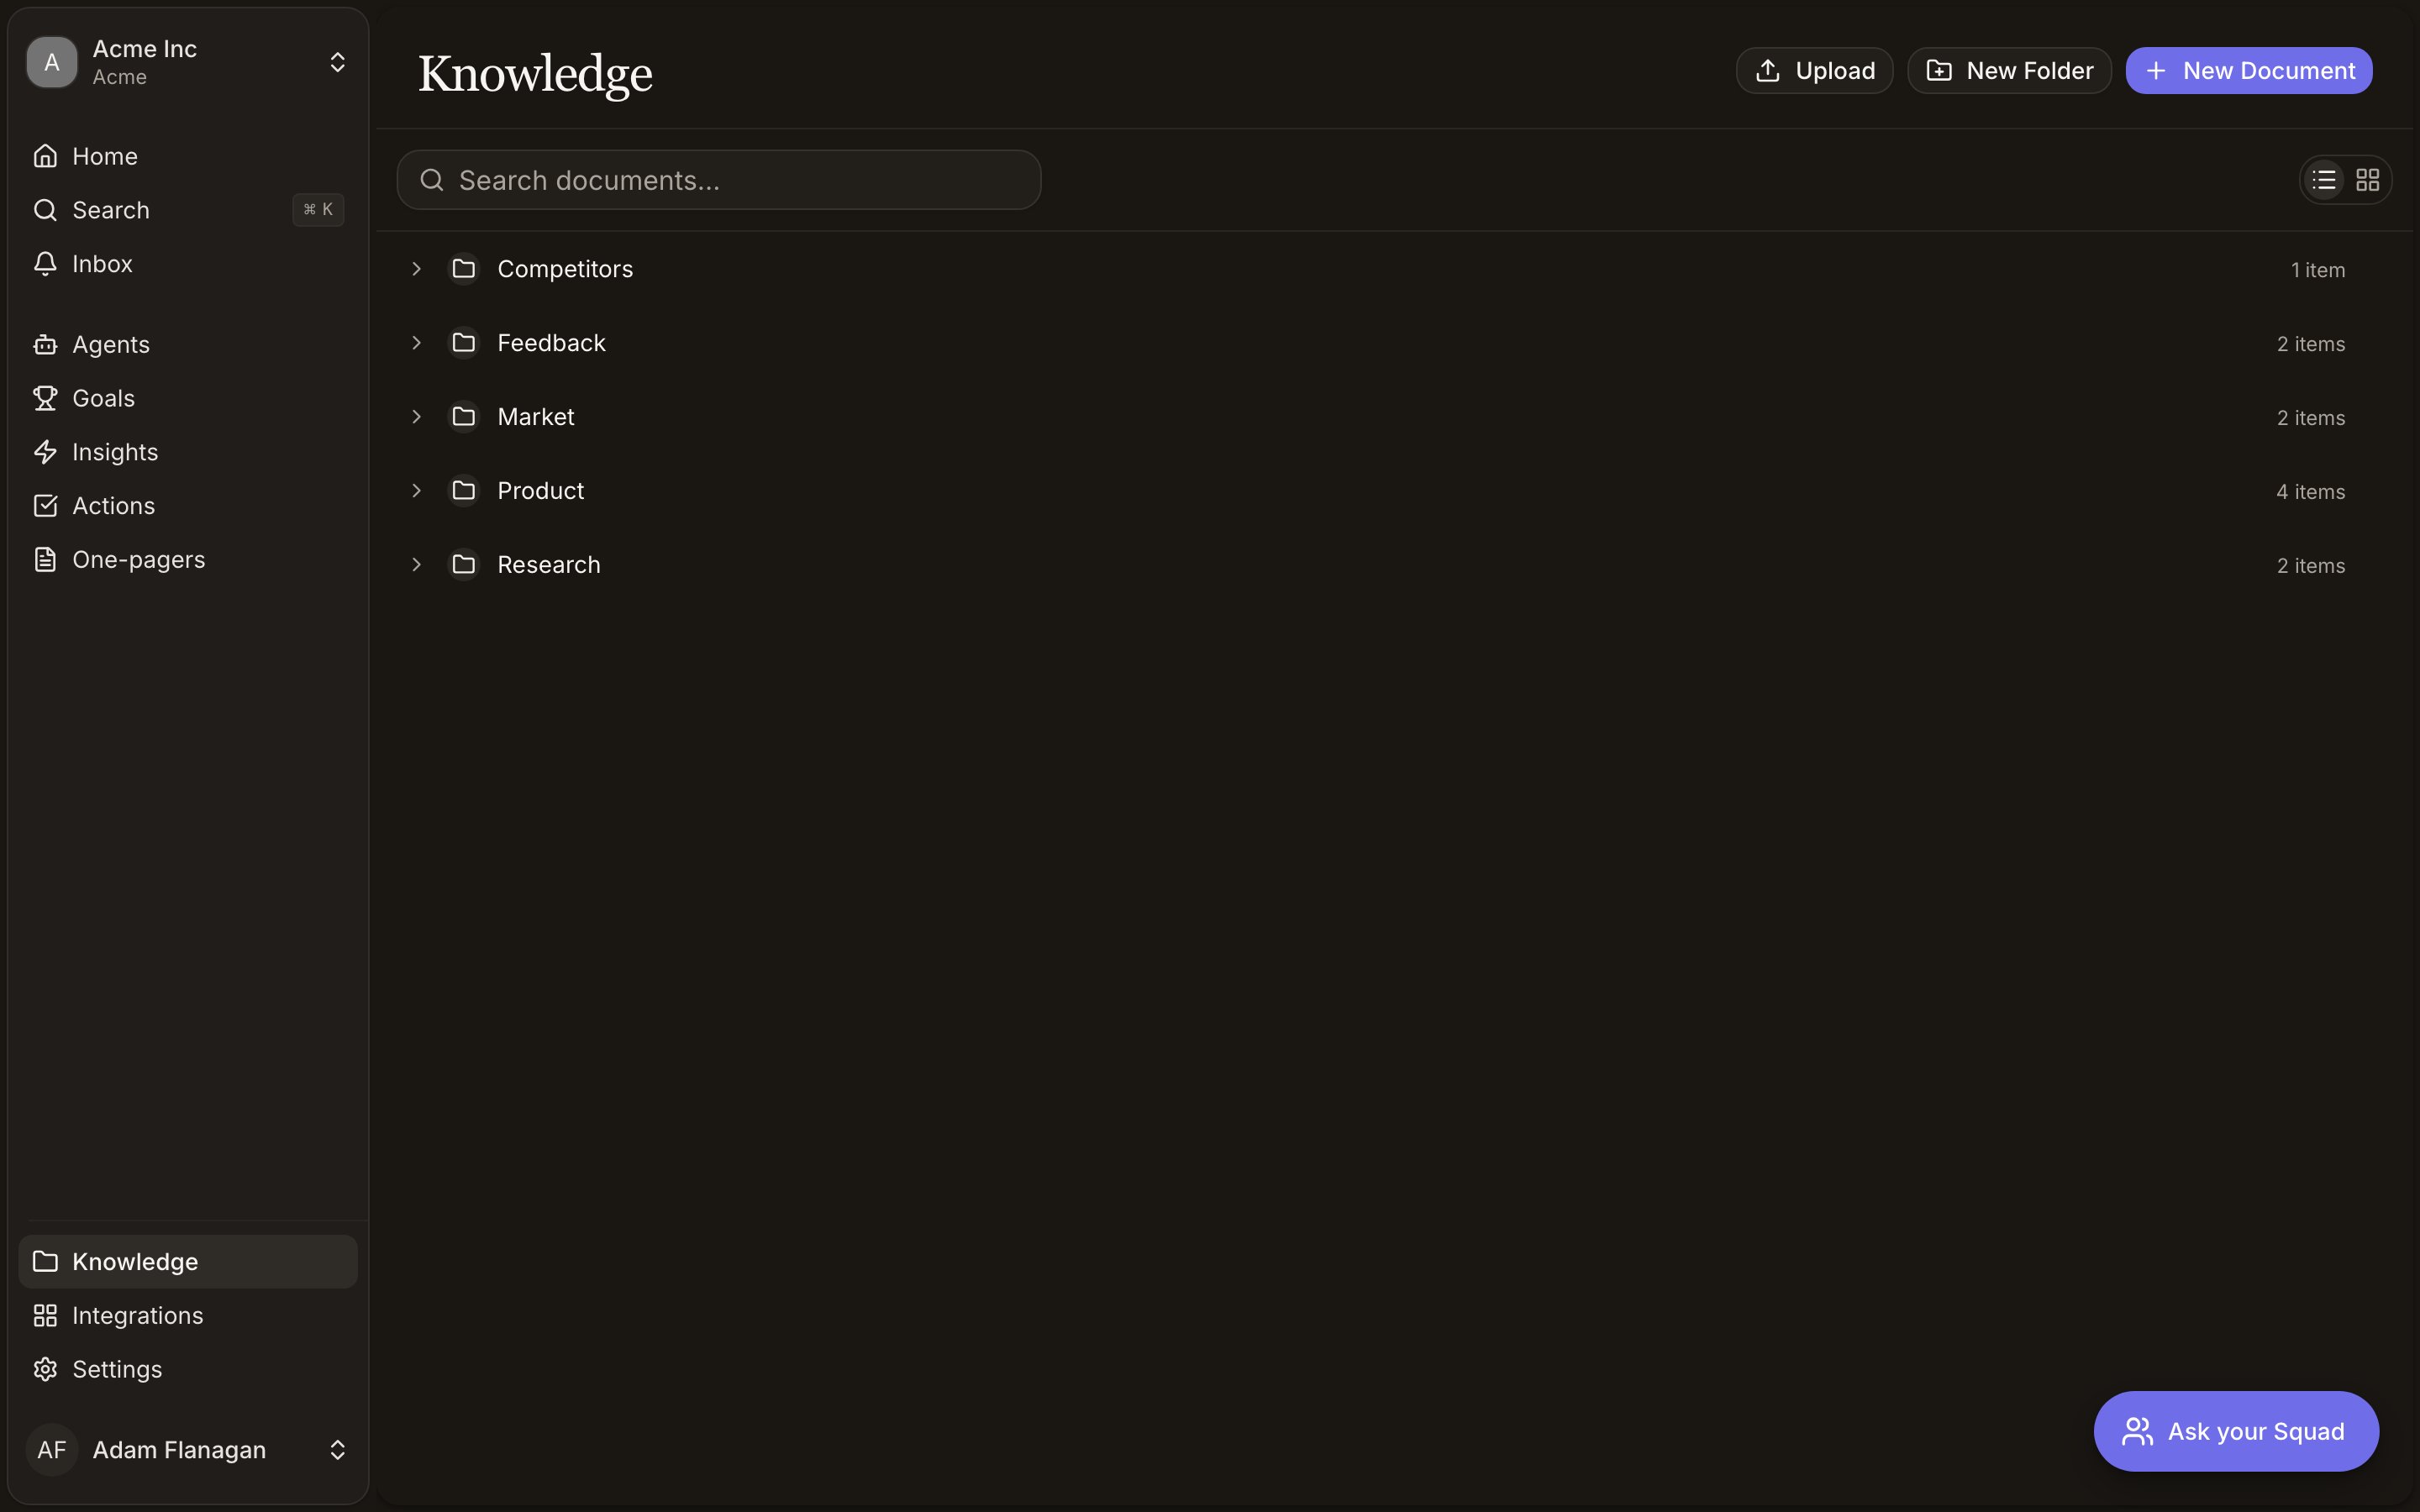The width and height of the screenshot is (2420, 1512).
Task: Click the Knowledge page heading
Action: 535,74
